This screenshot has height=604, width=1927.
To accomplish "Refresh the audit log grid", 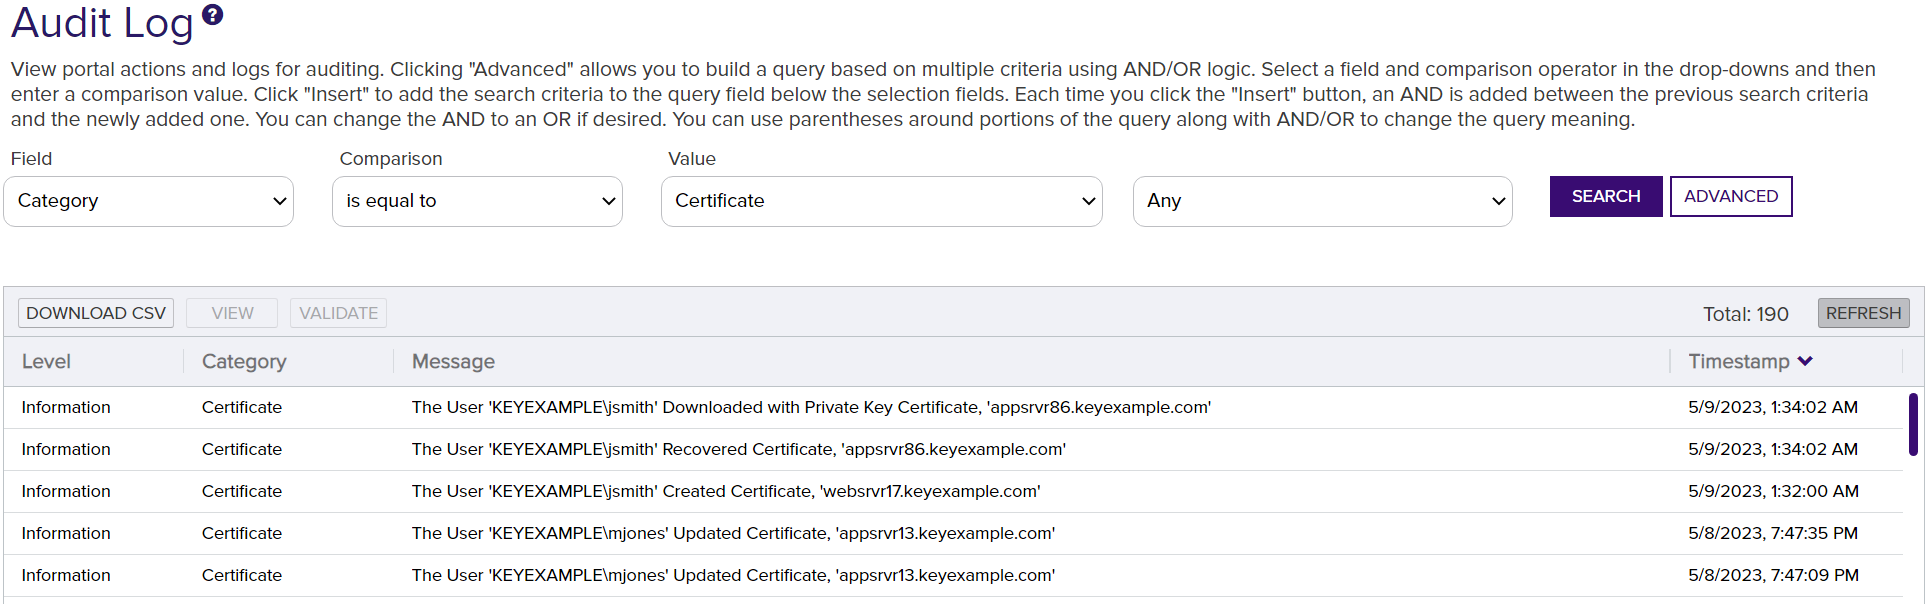I will [x=1863, y=313].
